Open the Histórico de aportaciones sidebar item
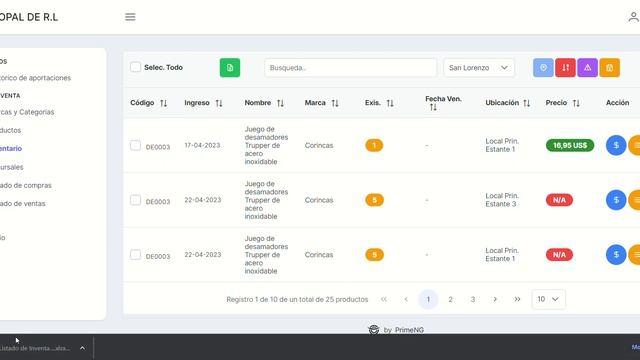640x360 pixels. tap(35, 78)
